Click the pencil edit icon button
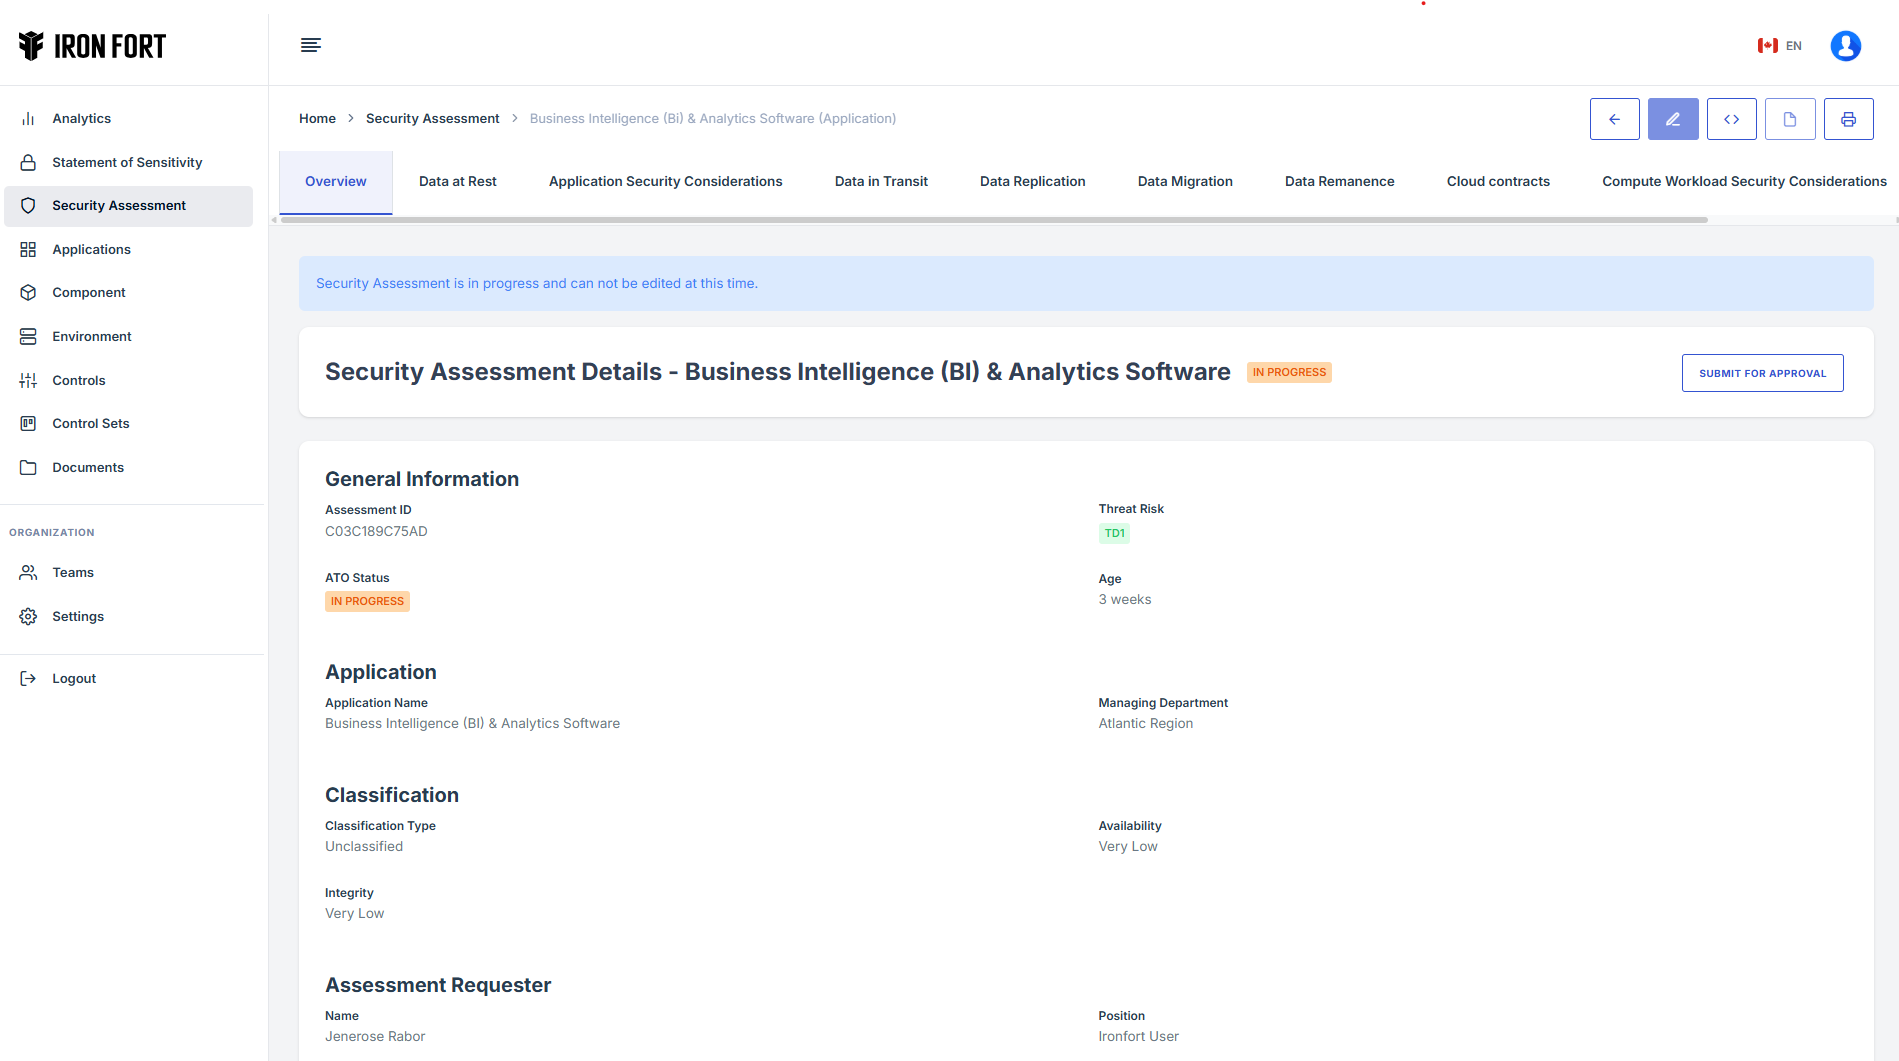This screenshot has height=1061, width=1899. 1672,119
